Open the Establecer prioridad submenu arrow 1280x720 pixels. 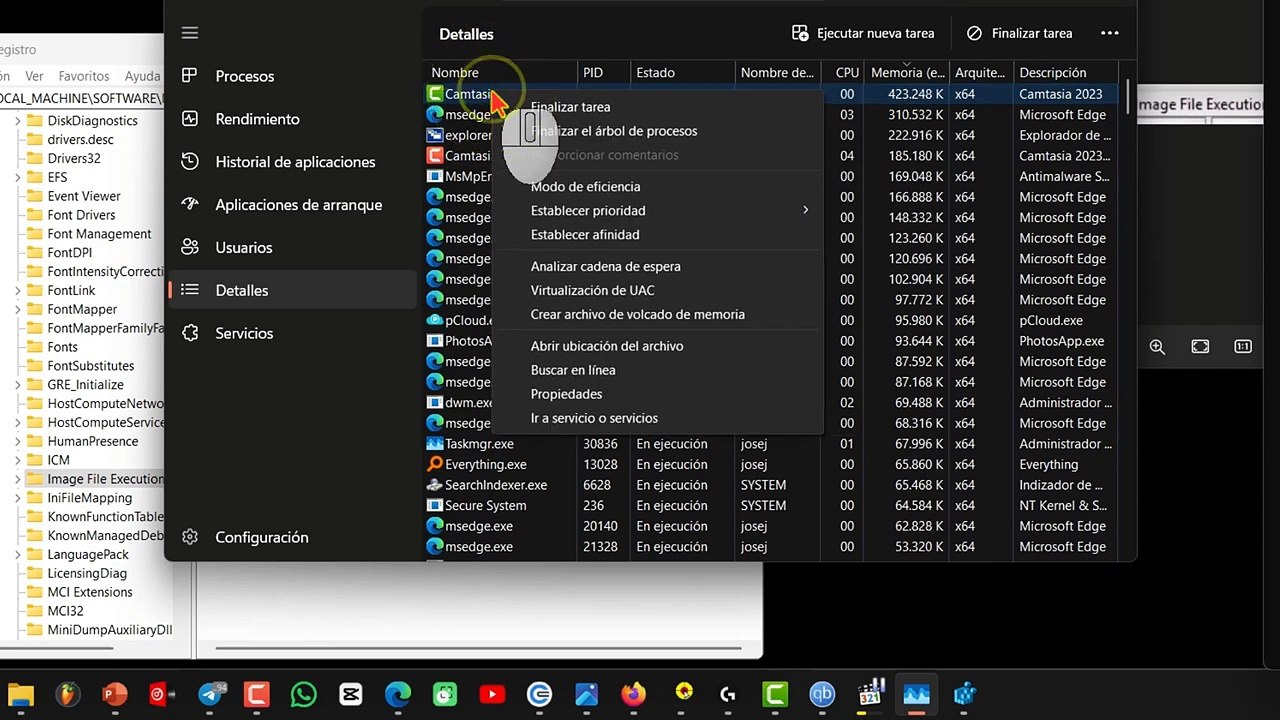point(805,211)
